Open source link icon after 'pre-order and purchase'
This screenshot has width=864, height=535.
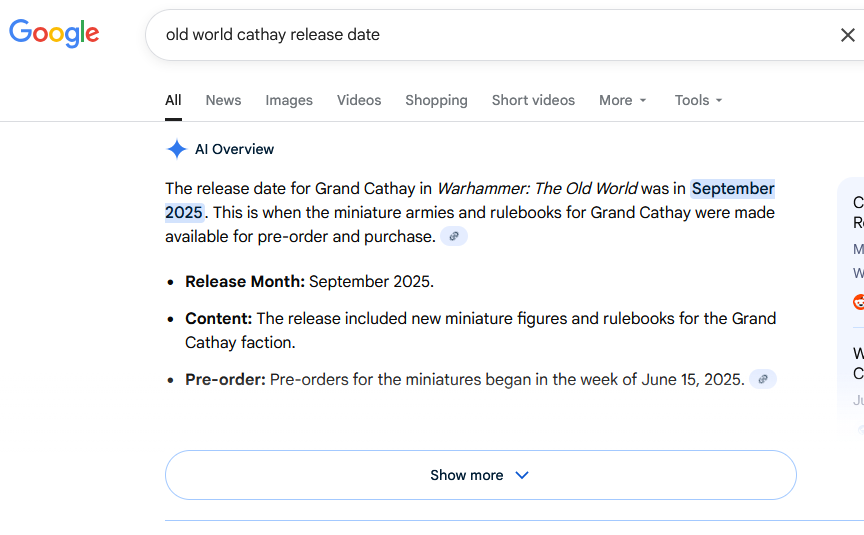coord(453,236)
